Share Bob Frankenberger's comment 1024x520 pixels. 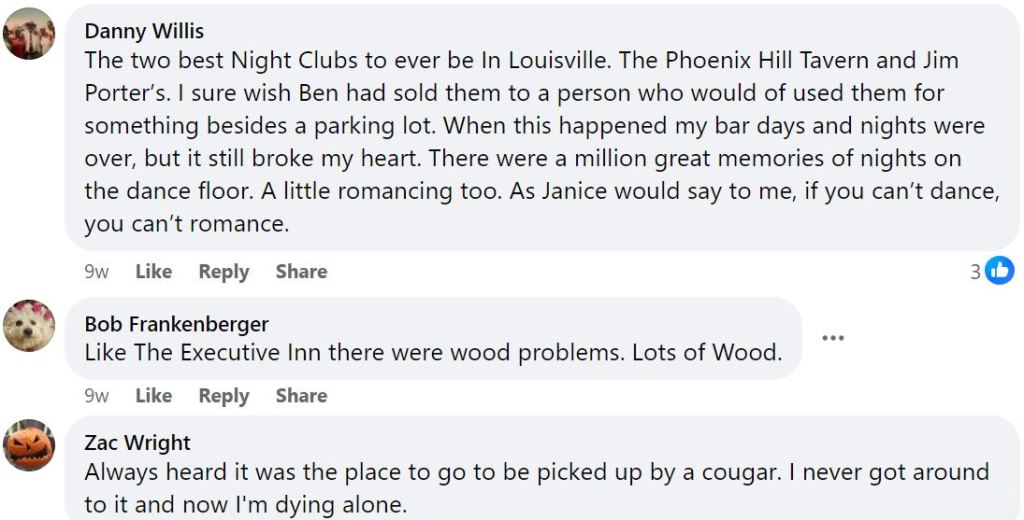click(301, 395)
